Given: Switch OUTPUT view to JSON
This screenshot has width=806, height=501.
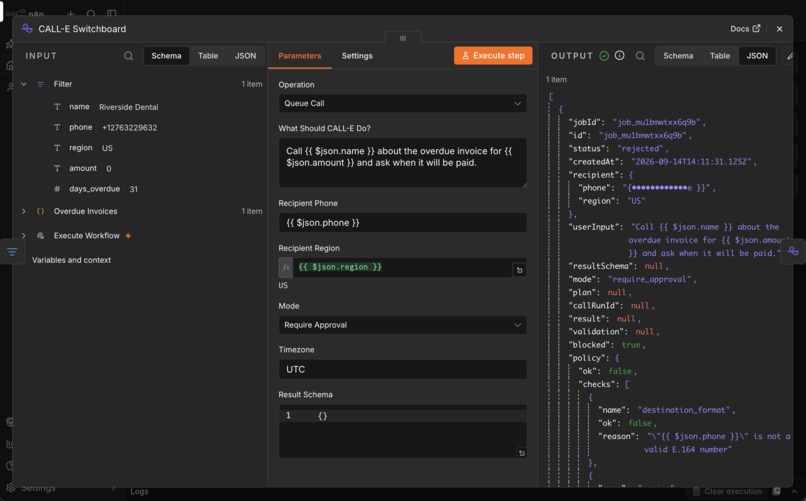Looking at the screenshot, I should [757, 55].
